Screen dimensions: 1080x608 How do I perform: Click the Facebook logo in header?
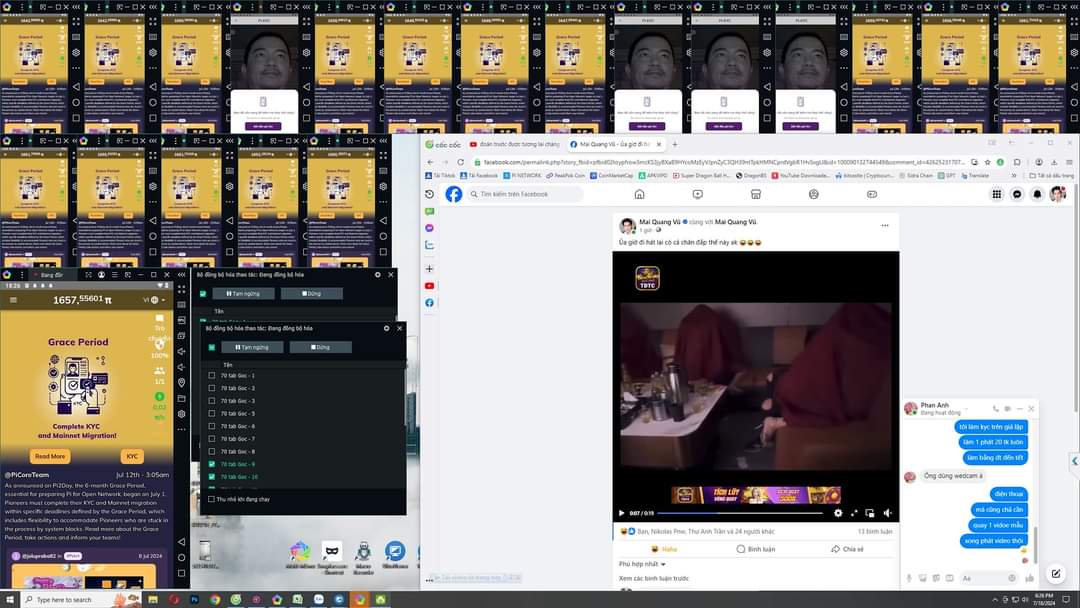(453, 194)
